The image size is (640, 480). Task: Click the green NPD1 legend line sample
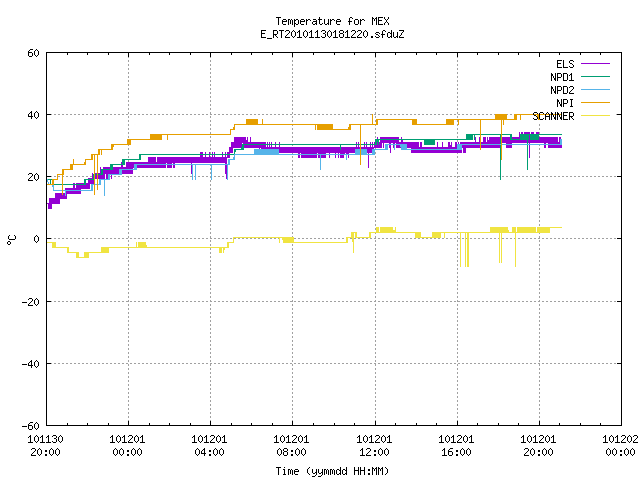(595, 77)
